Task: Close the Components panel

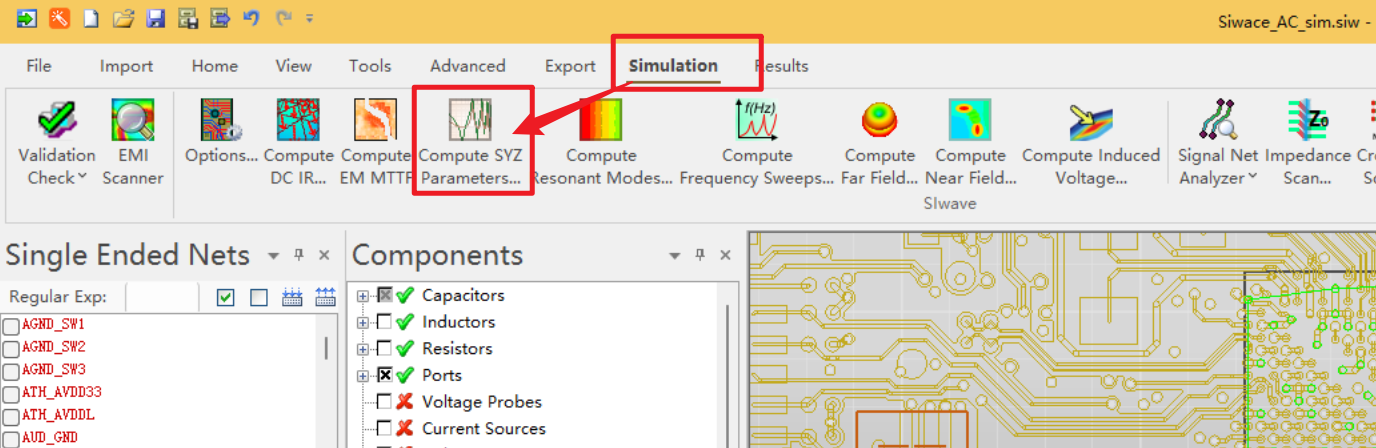Action: pyautogui.click(x=727, y=256)
